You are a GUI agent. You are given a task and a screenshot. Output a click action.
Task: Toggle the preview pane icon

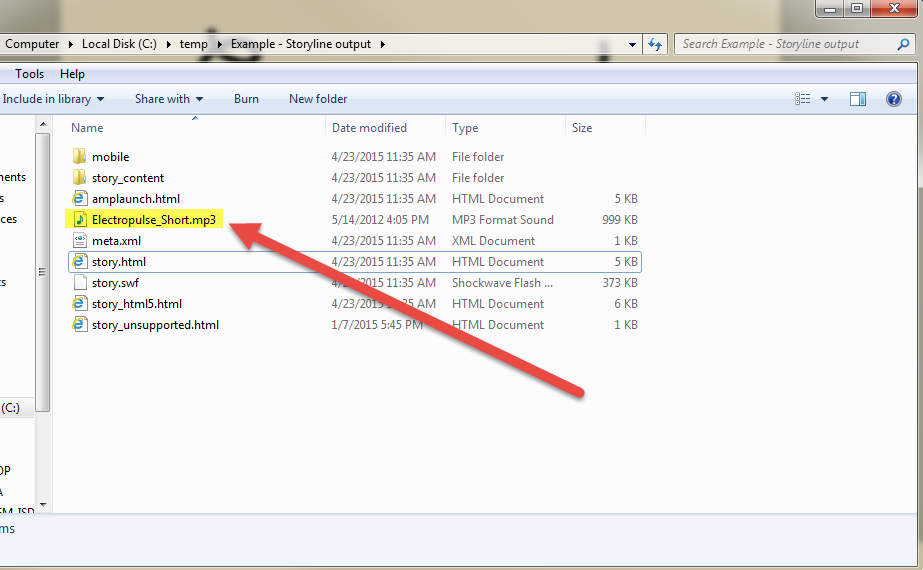(858, 99)
